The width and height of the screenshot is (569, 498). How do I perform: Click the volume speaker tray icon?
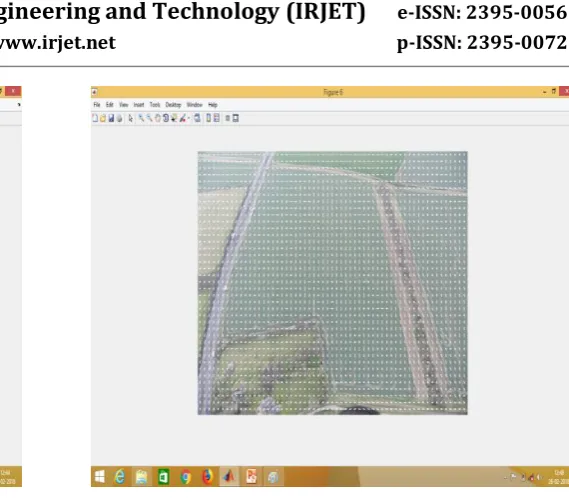tap(539, 477)
